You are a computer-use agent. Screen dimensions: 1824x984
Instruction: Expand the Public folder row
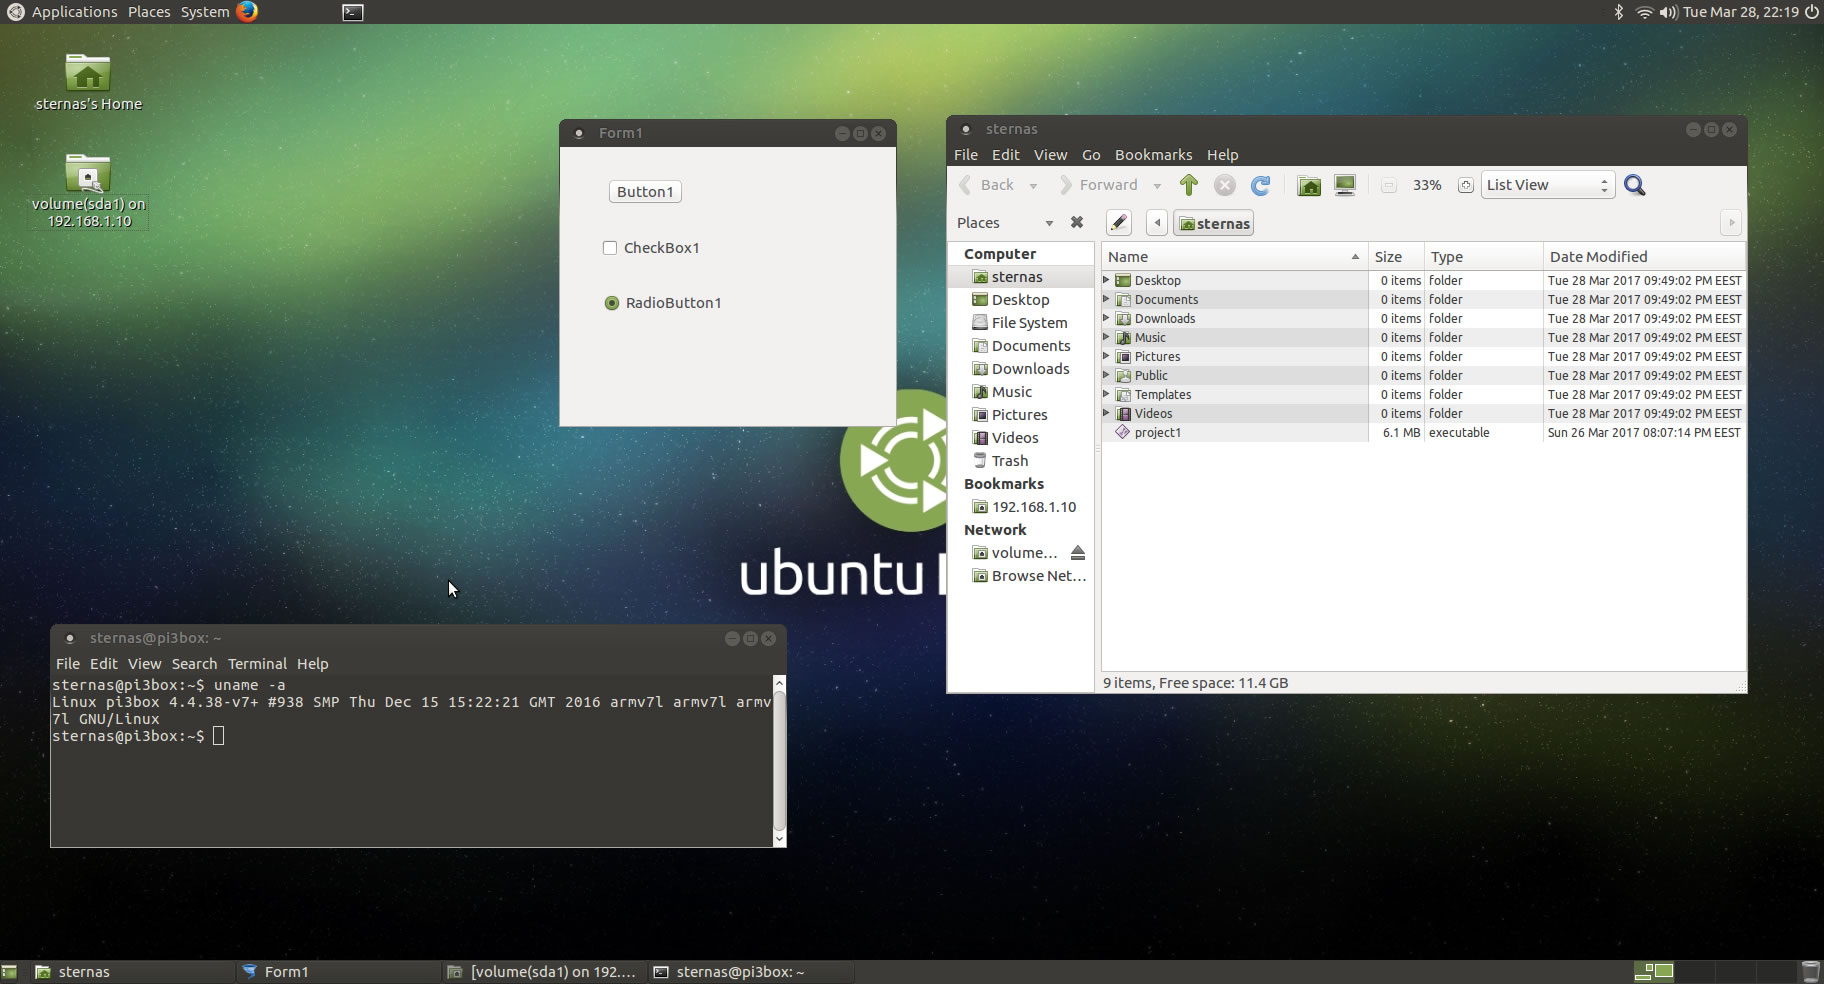[1106, 375]
